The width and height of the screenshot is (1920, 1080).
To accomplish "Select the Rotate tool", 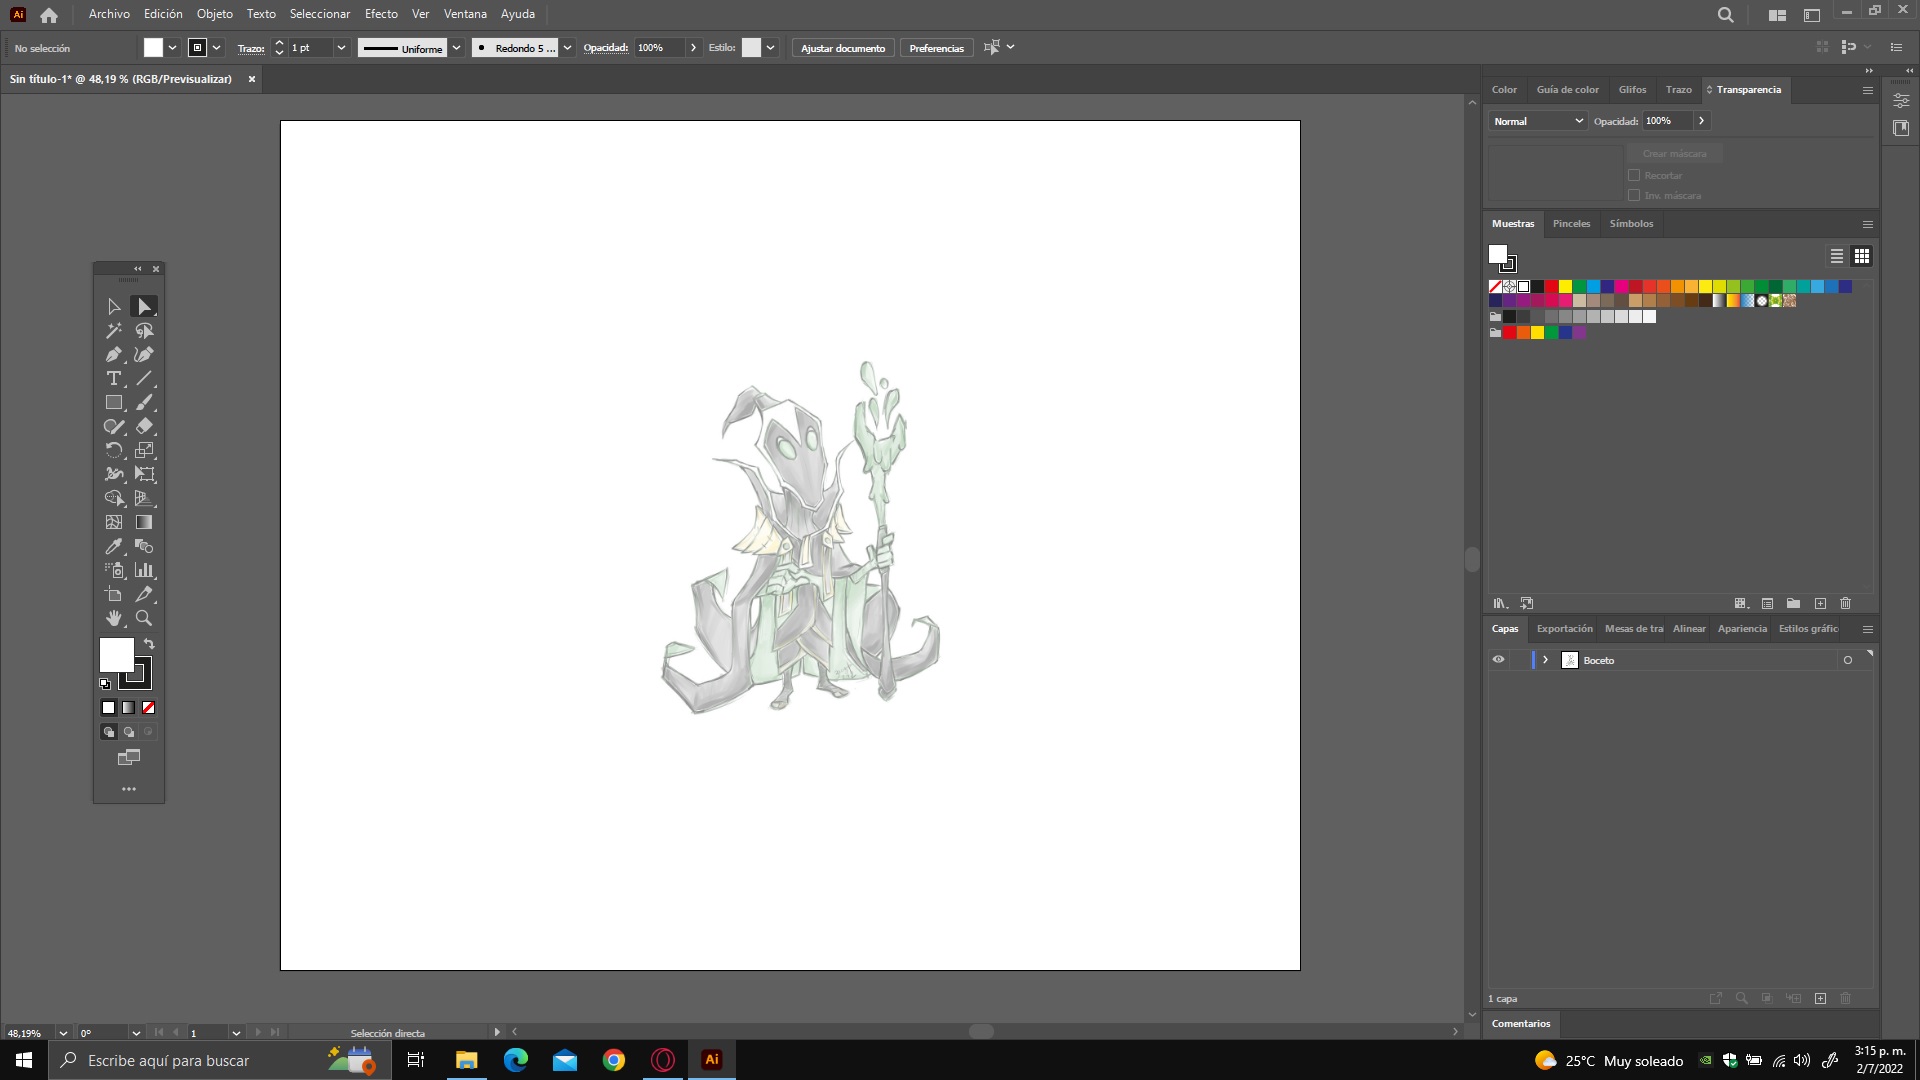I will (114, 450).
